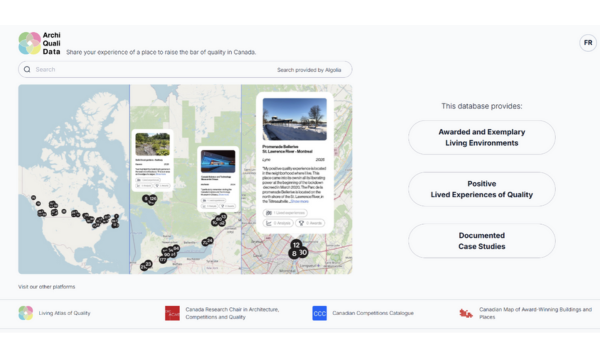
Task: Click the red Canada Research Chair icon
Action: (x=172, y=313)
